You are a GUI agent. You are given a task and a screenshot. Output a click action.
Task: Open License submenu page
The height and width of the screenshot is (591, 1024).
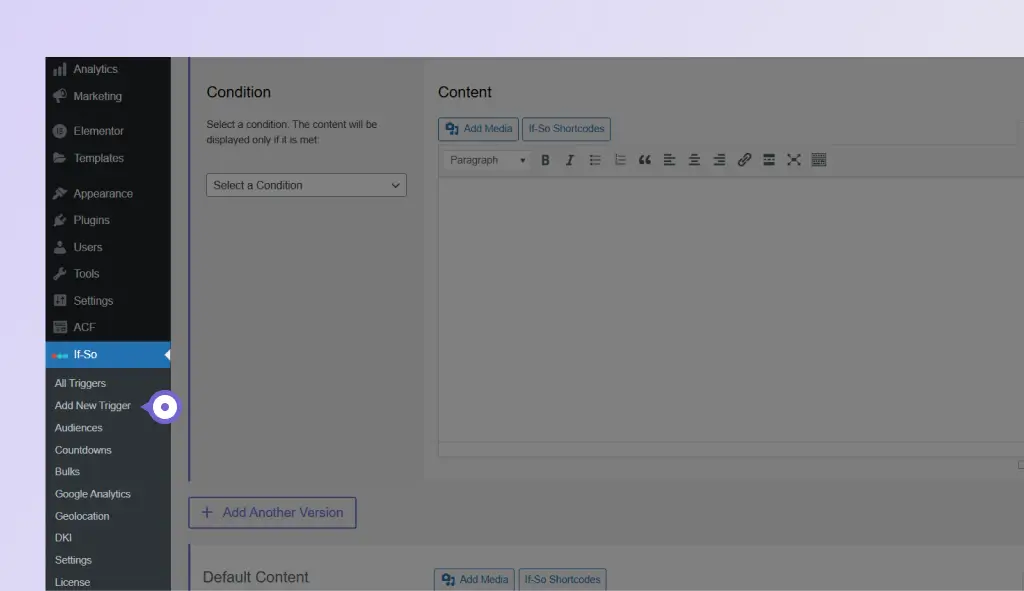72,582
